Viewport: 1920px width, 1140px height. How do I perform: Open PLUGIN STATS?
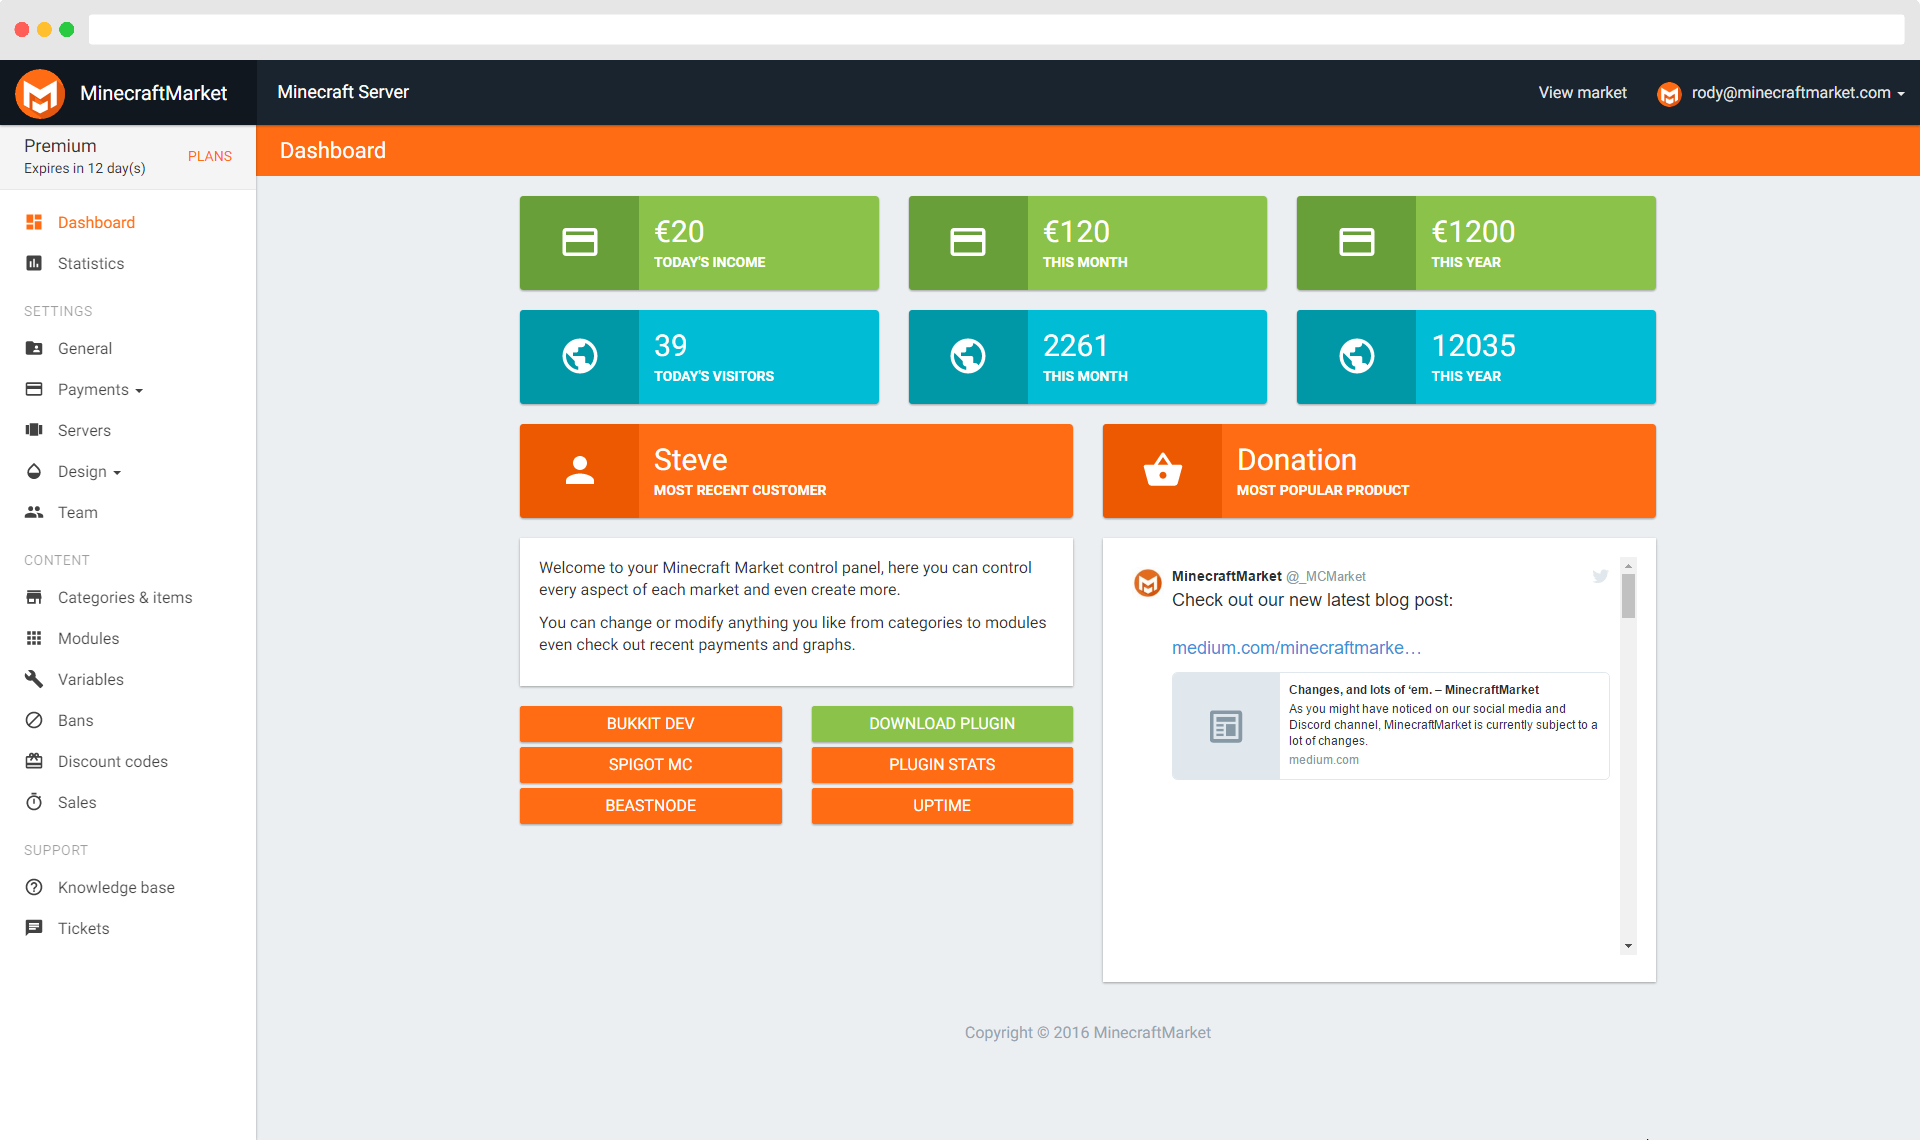coord(942,765)
